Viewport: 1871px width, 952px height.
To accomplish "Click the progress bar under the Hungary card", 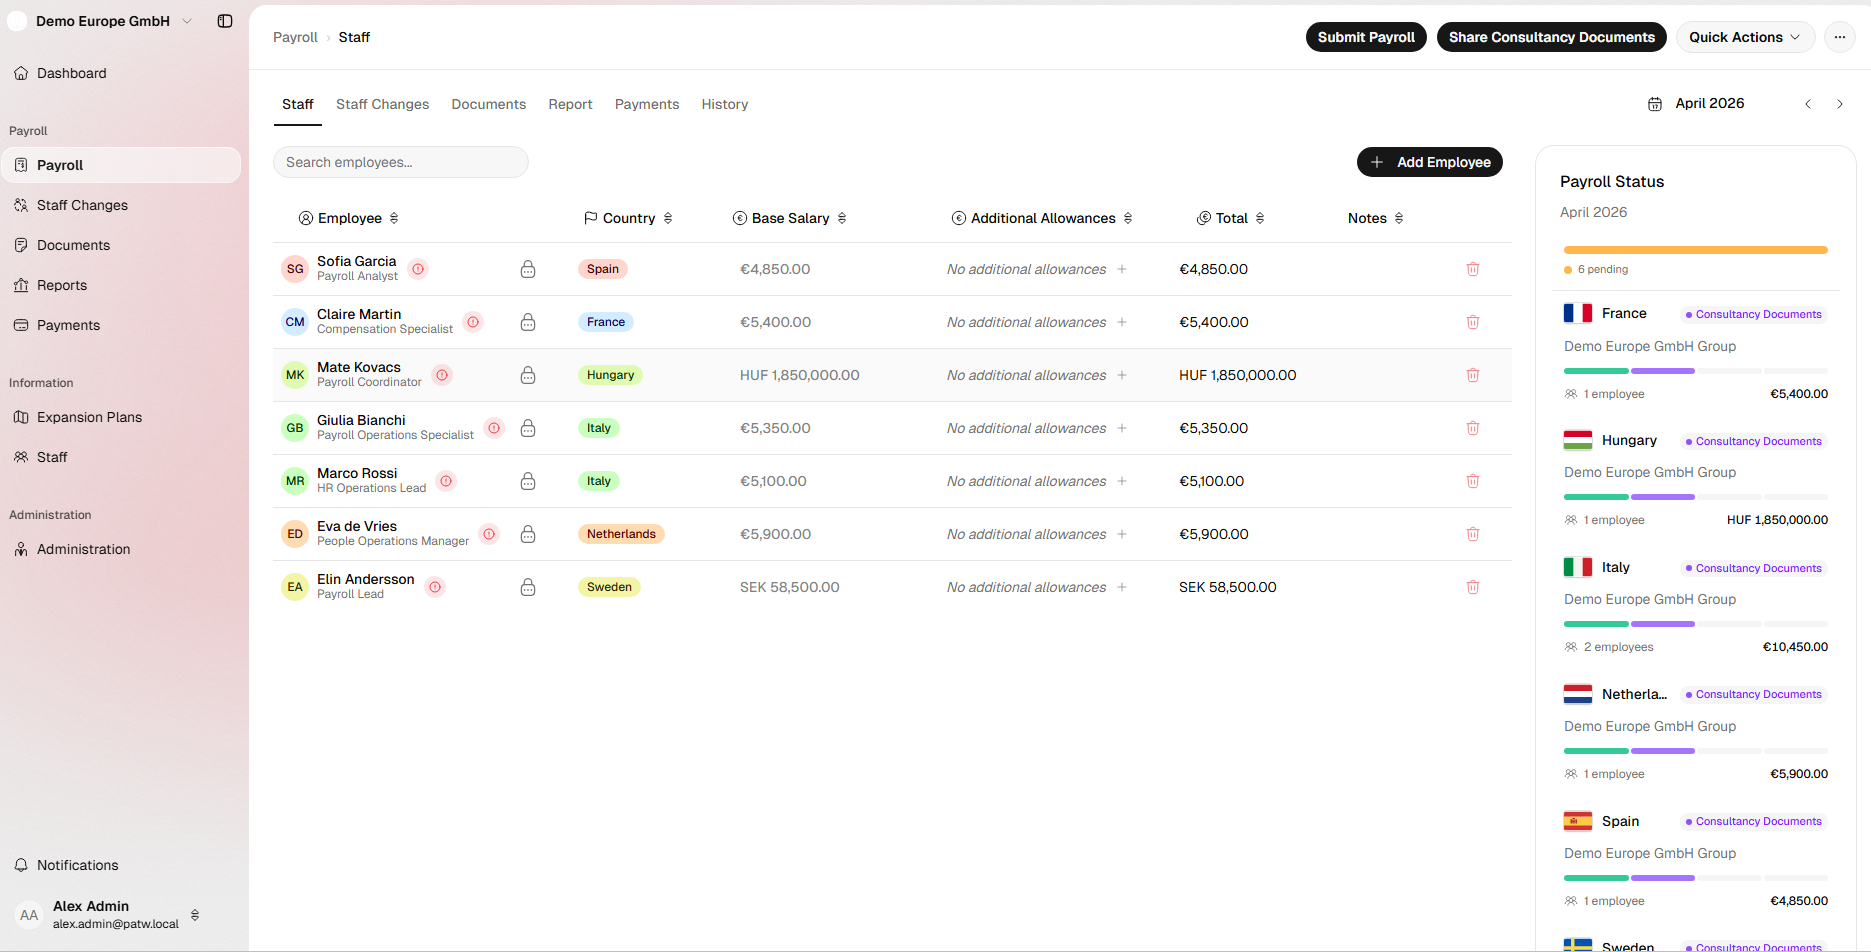I will tap(1696, 497).
